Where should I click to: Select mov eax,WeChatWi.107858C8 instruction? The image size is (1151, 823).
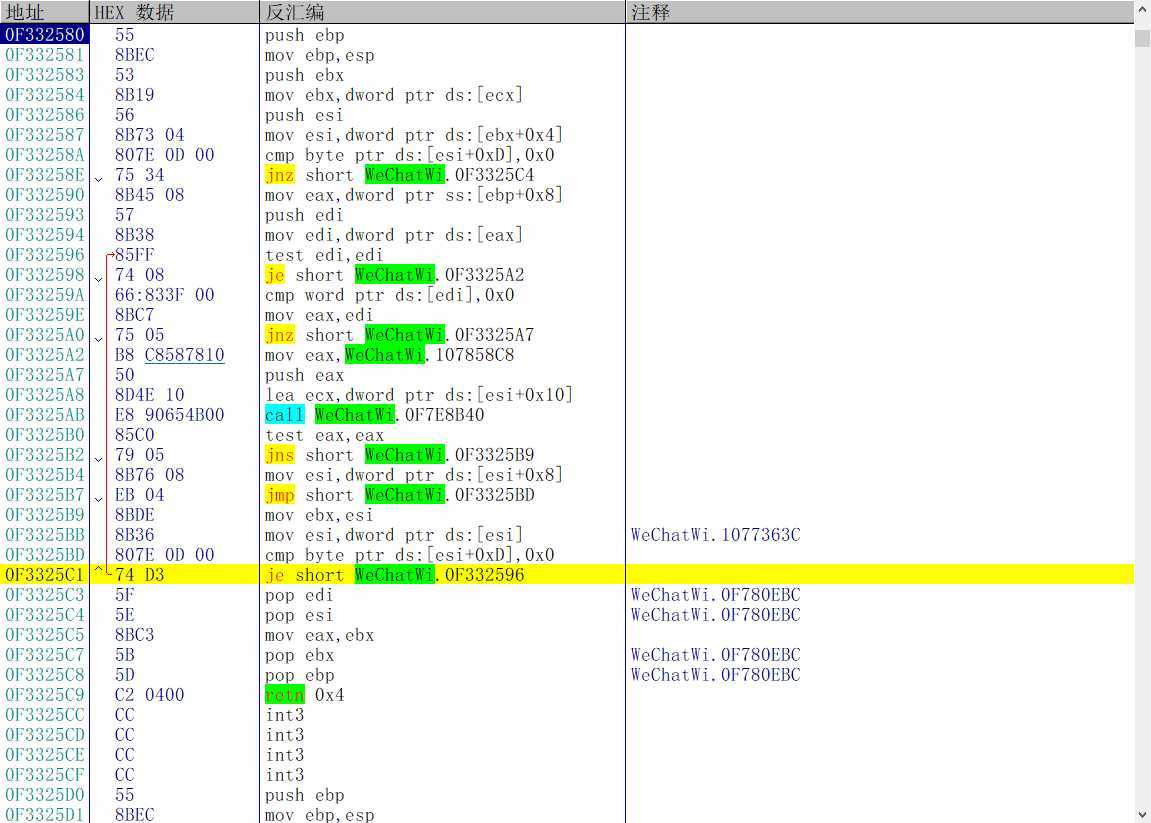pos(390,355)
